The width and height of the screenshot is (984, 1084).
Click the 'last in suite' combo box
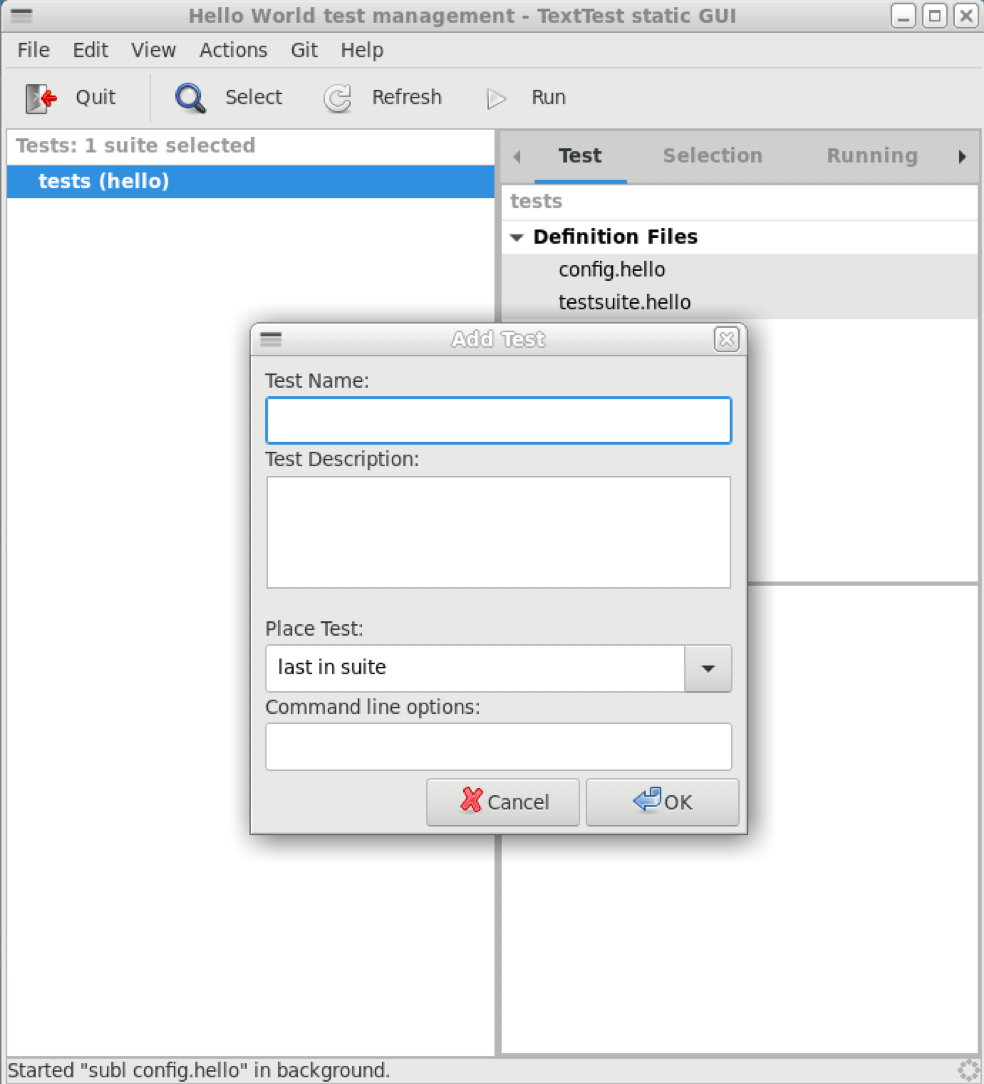475,668
